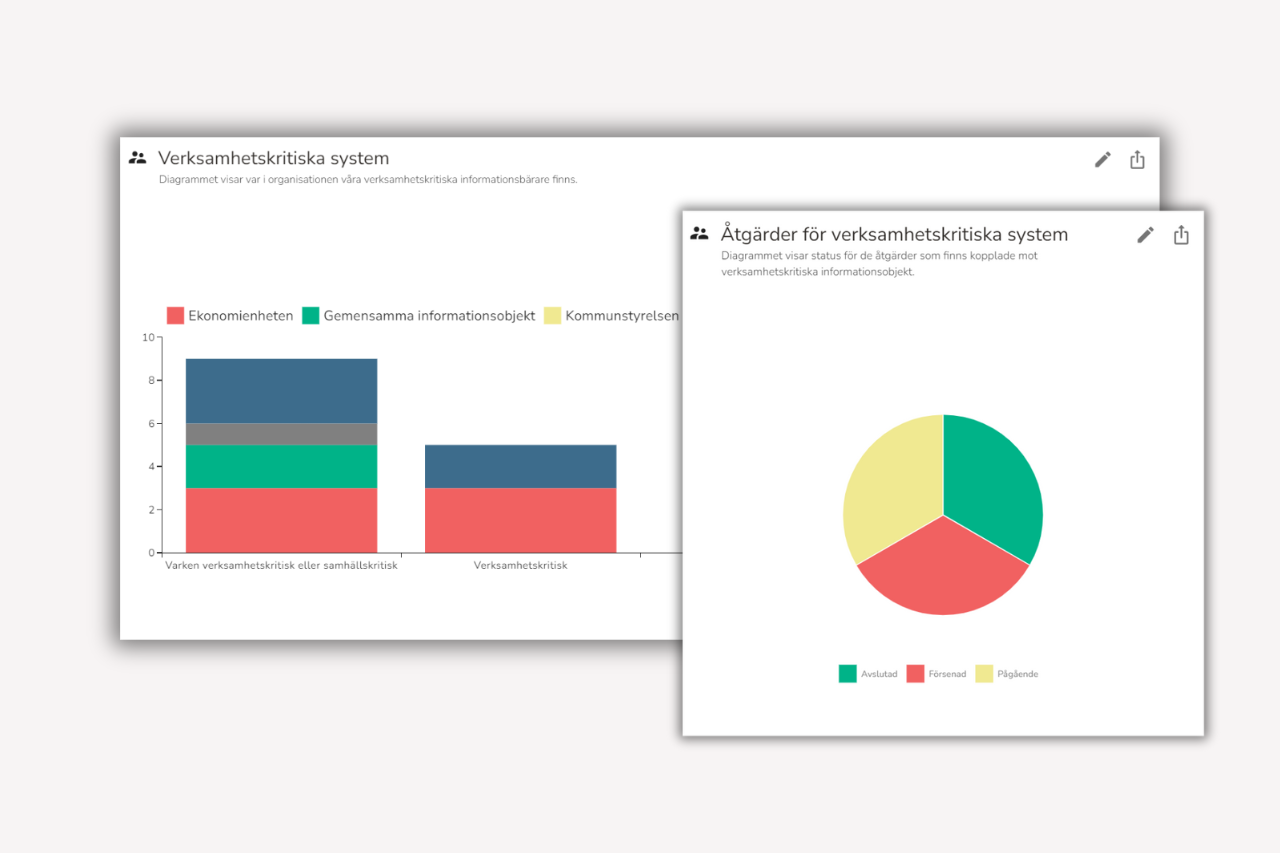Screen dimensions: 1280x853
Task: Toggle the Ekonomienheten legend entry
Action: coord(230,316)
